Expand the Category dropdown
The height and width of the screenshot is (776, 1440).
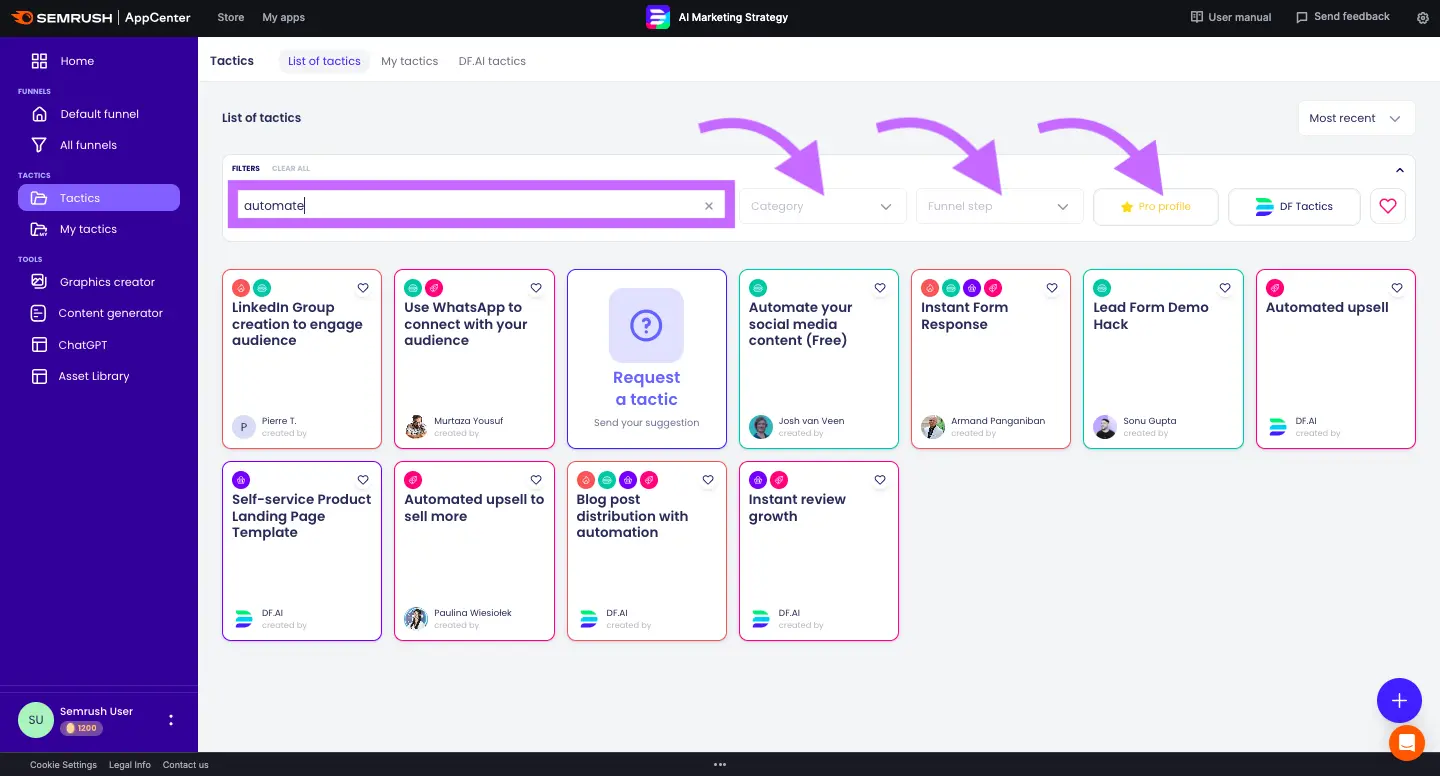821,206
